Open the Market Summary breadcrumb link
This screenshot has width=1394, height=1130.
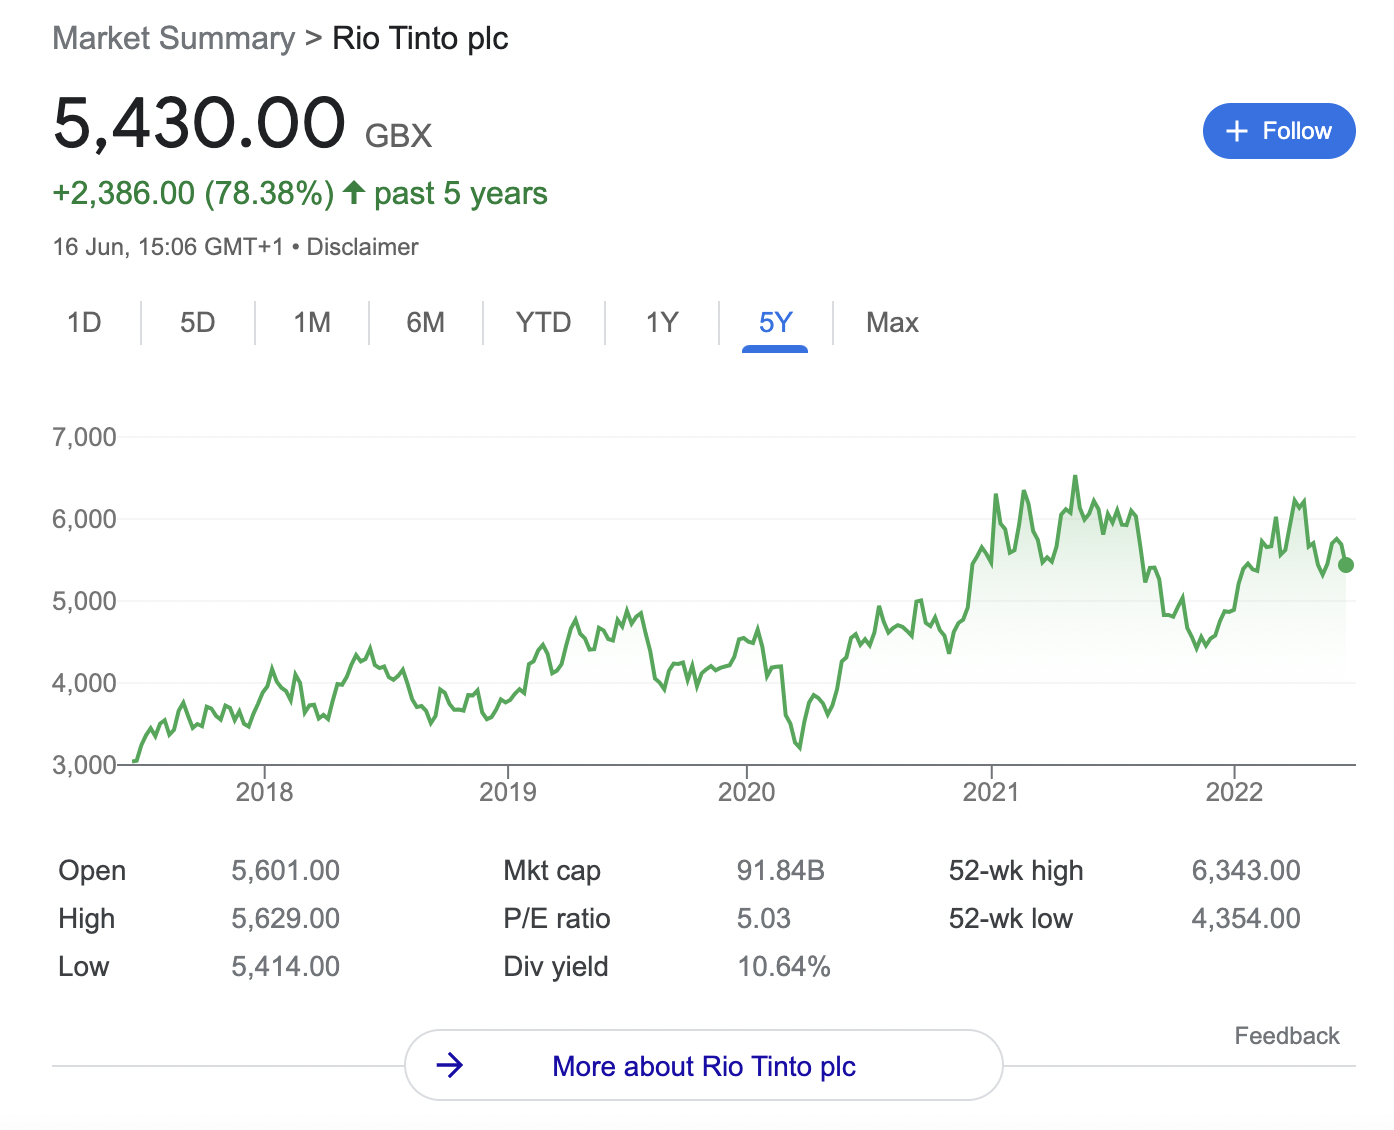click(x=173, y=38)
